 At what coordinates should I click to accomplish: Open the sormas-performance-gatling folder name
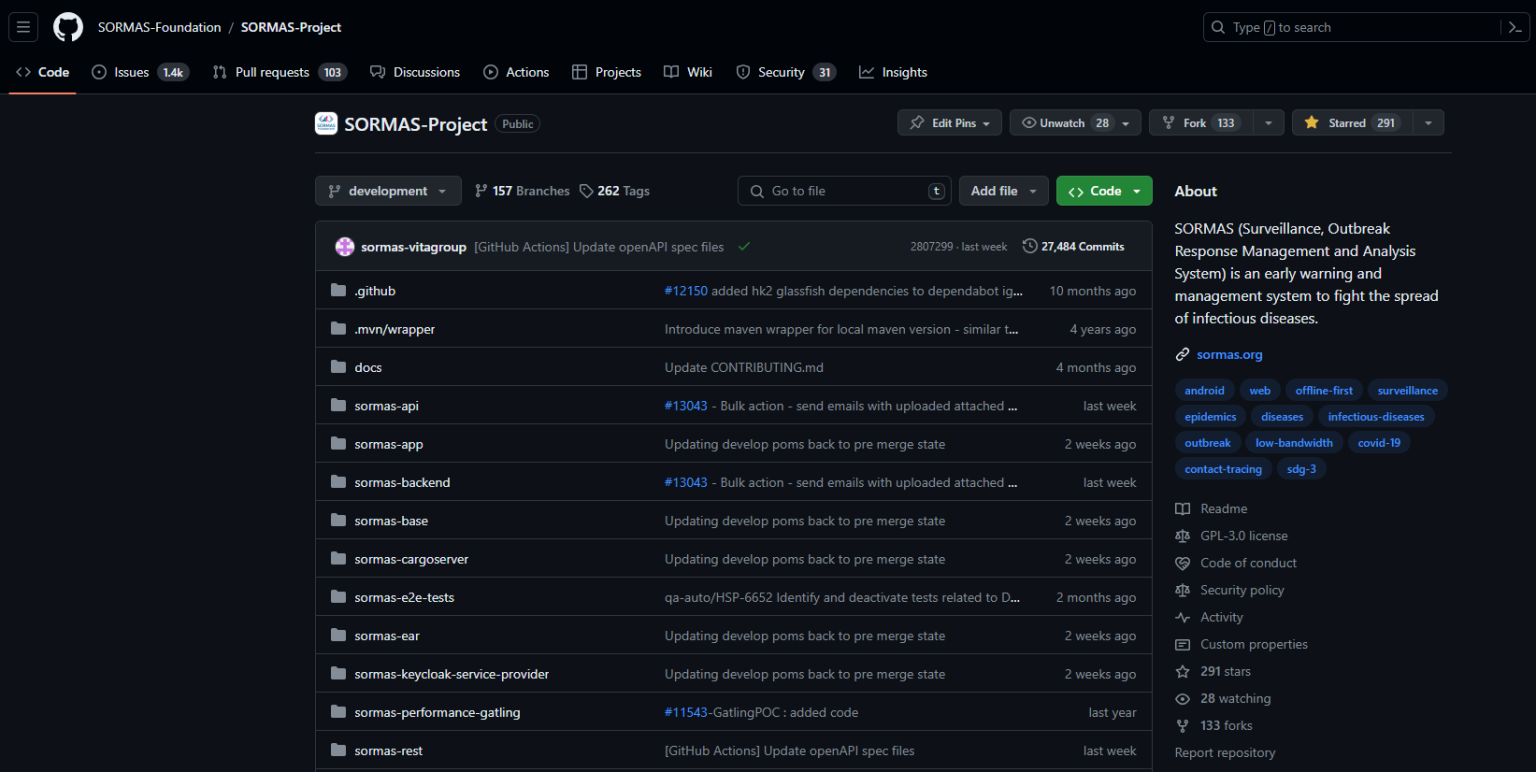tap(437, 712)
